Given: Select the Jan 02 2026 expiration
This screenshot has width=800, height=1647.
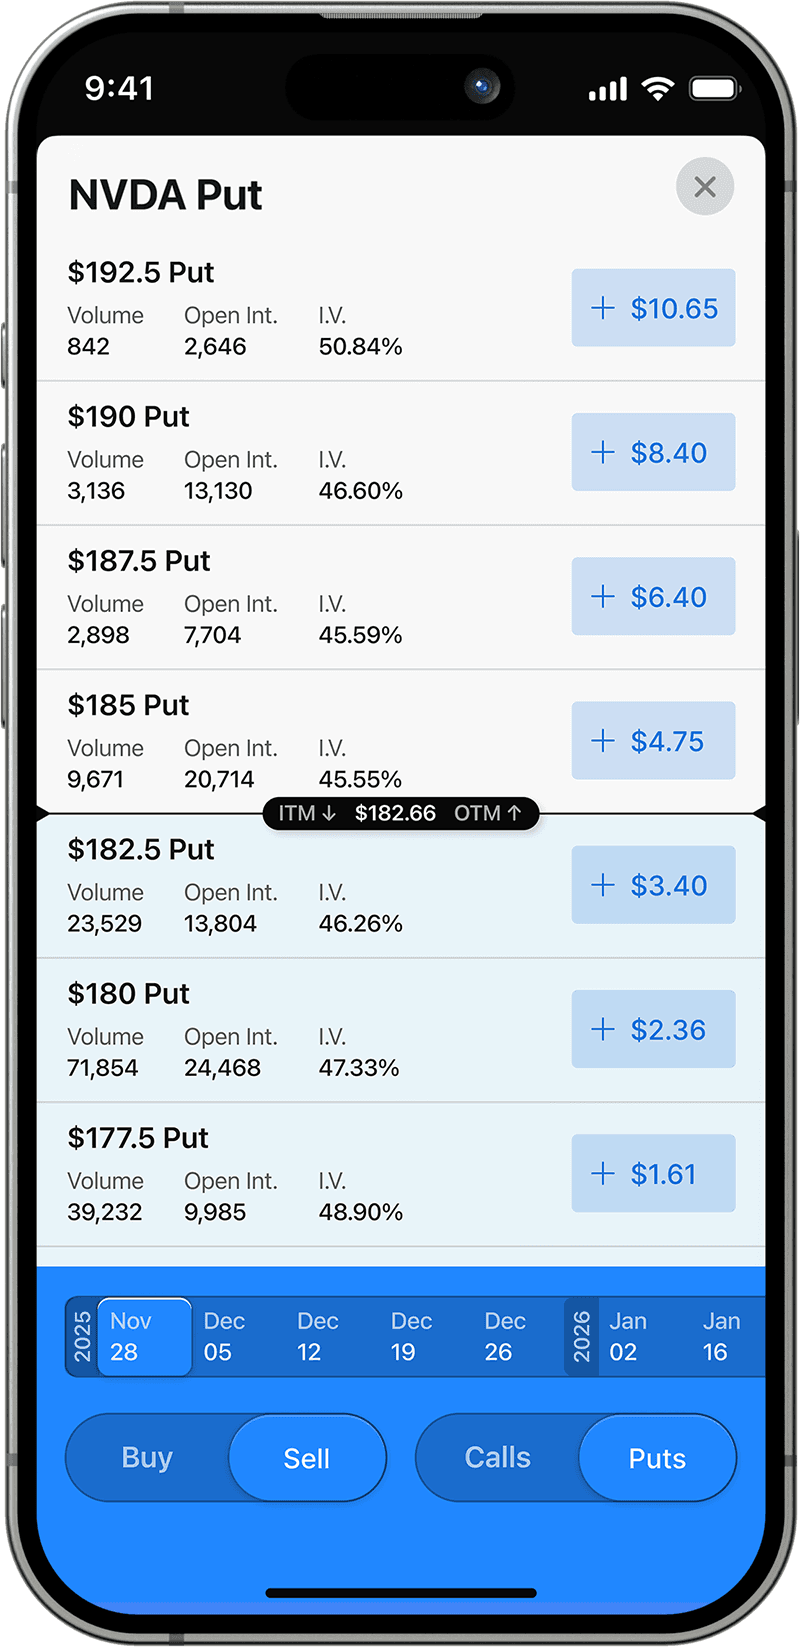Looking at the screenshot, I should click(628, 1337).
